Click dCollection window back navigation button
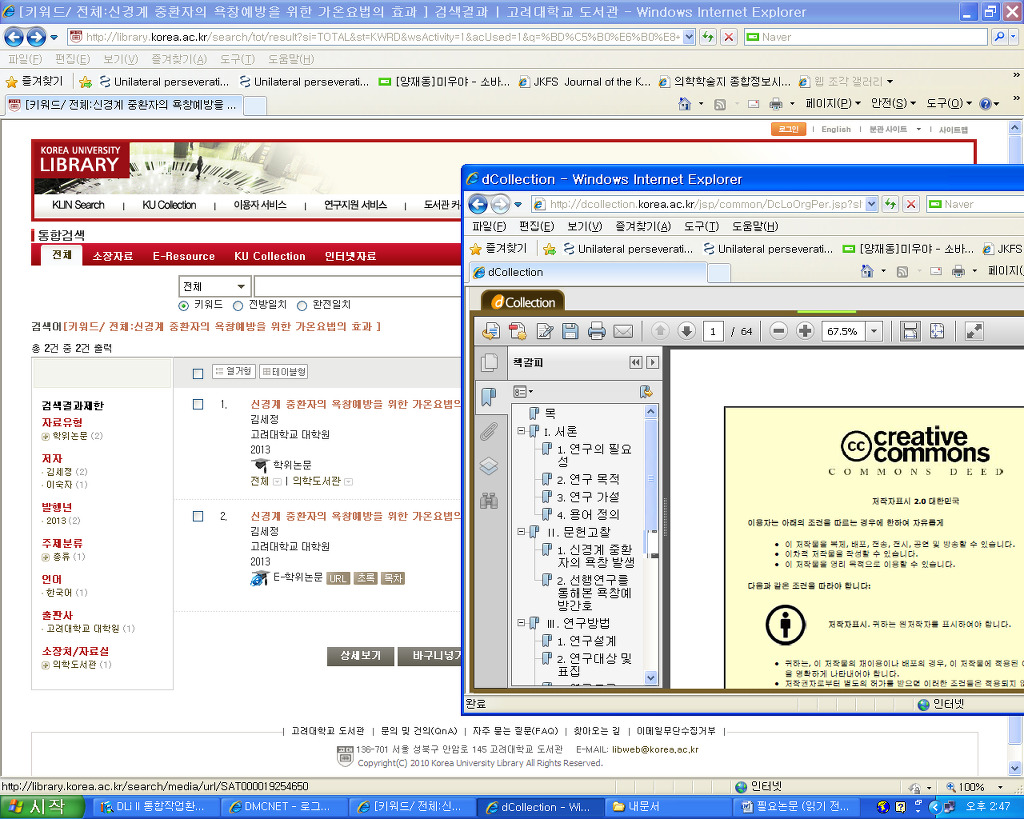The image size is (1024, 819). click(478, 204)
